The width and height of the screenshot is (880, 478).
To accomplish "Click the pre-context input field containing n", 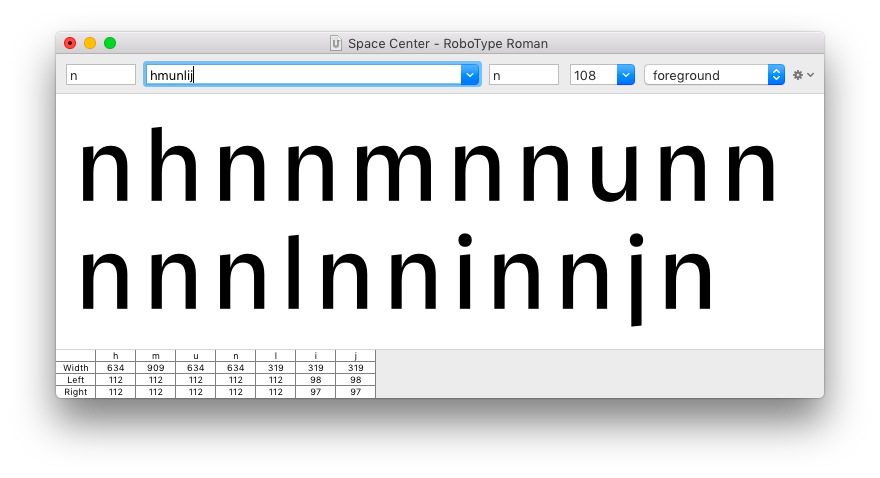I will pos(101,75).
